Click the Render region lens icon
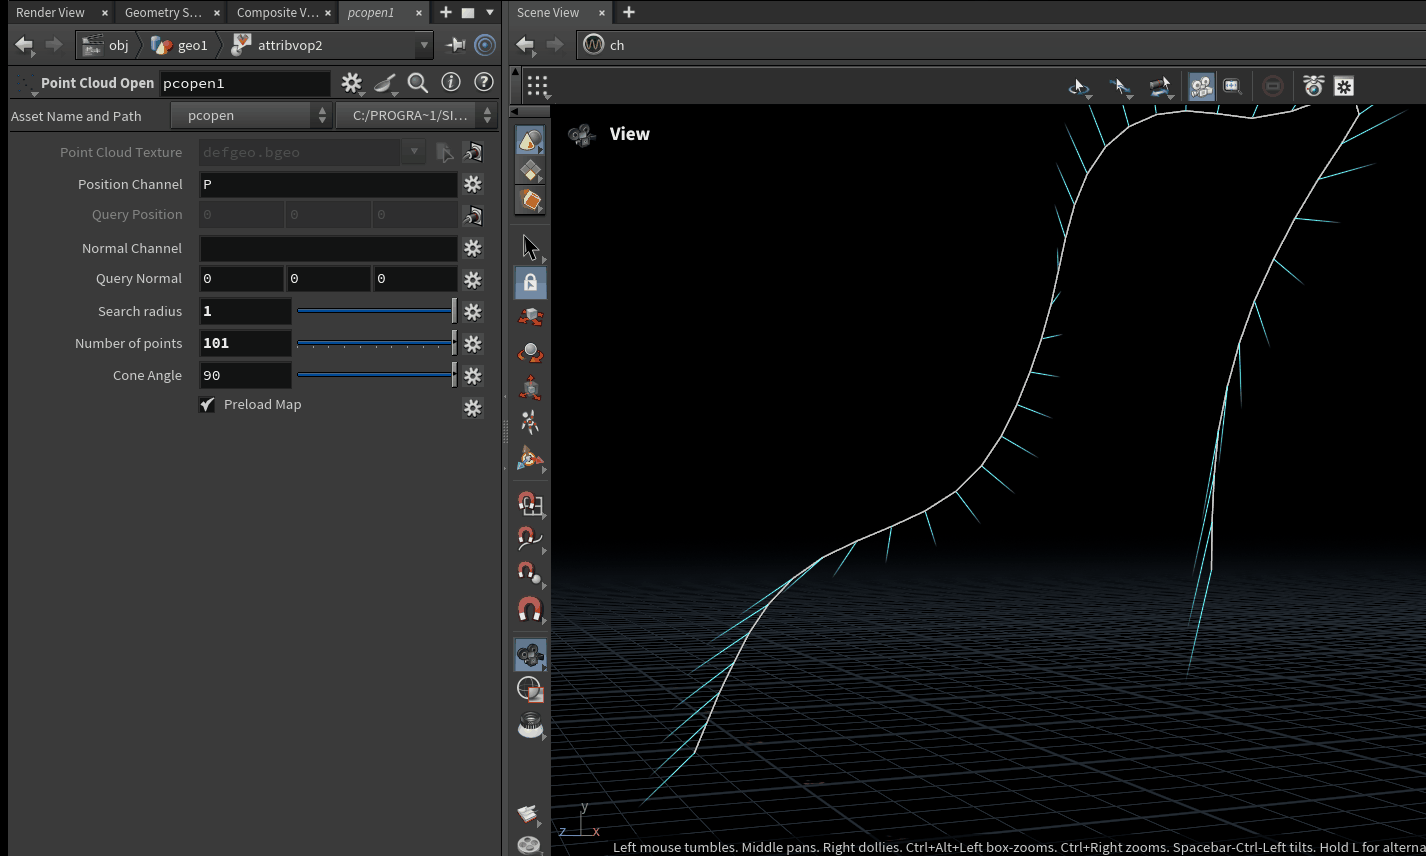The height and width of the screenshot is (856, 1426). 530,725
